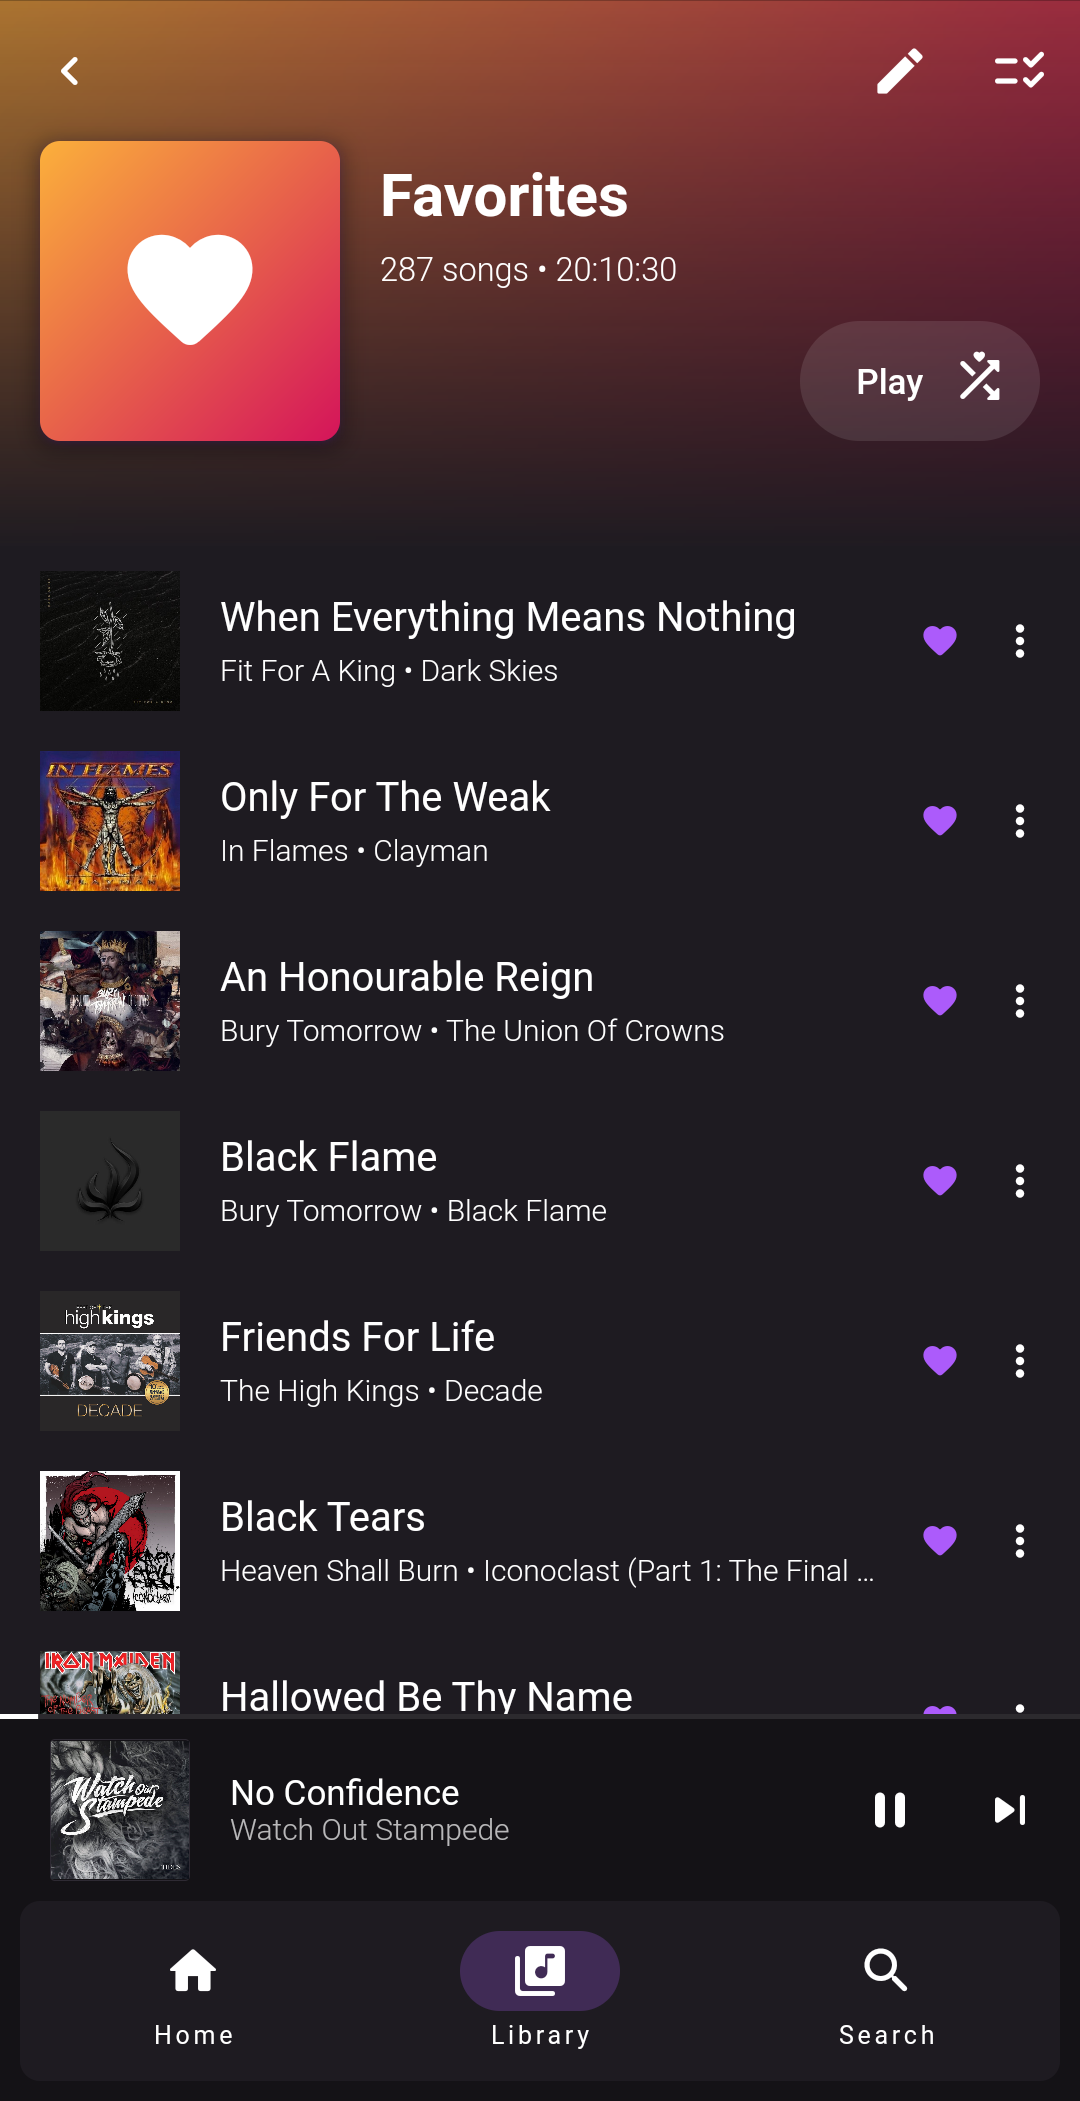The height and width of the screenshot is (2101, 1080).
Task: Open the Library tab
Action: point(540,1991)
